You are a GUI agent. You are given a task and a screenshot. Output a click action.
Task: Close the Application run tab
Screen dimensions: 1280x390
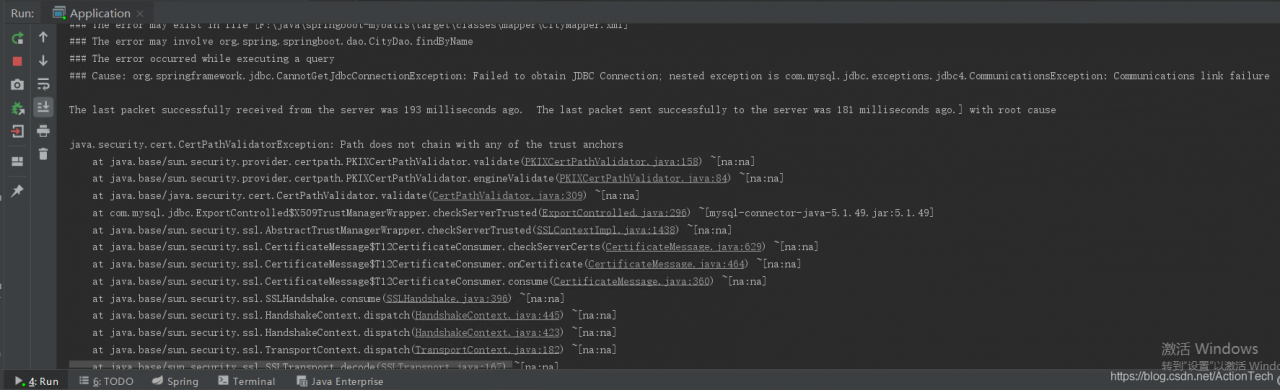tap(140, 13)
